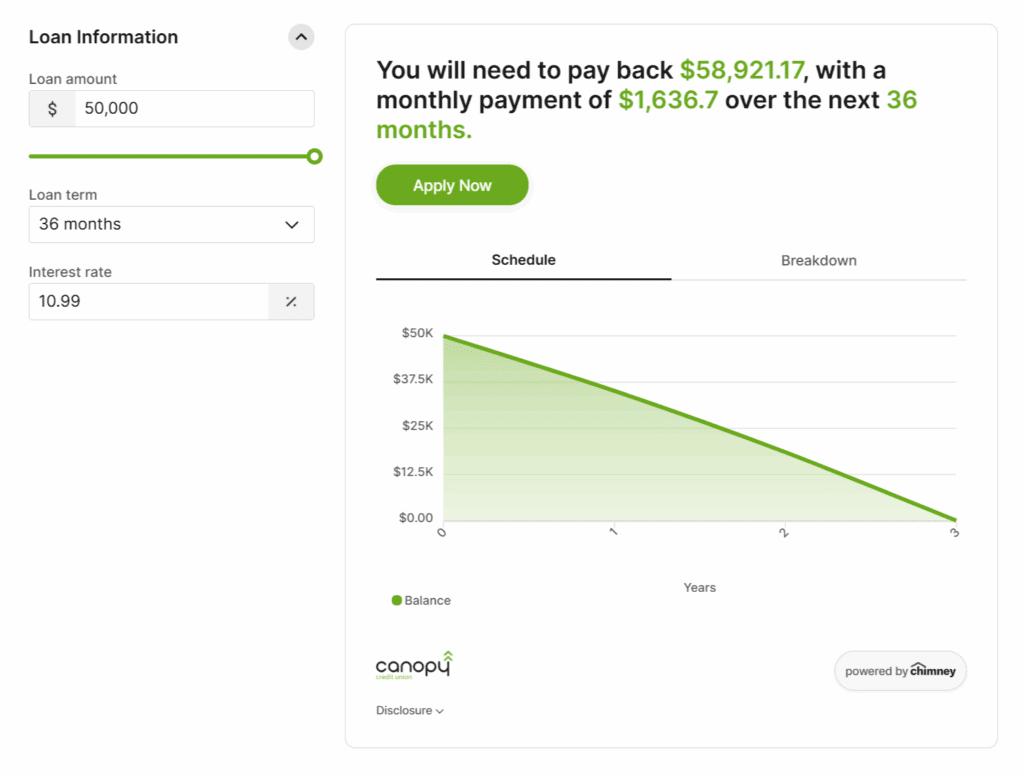The width and height of the screenshot is (1024, 776).
Task: Click the Canopy credit union logo
Action: click(414, 666)
